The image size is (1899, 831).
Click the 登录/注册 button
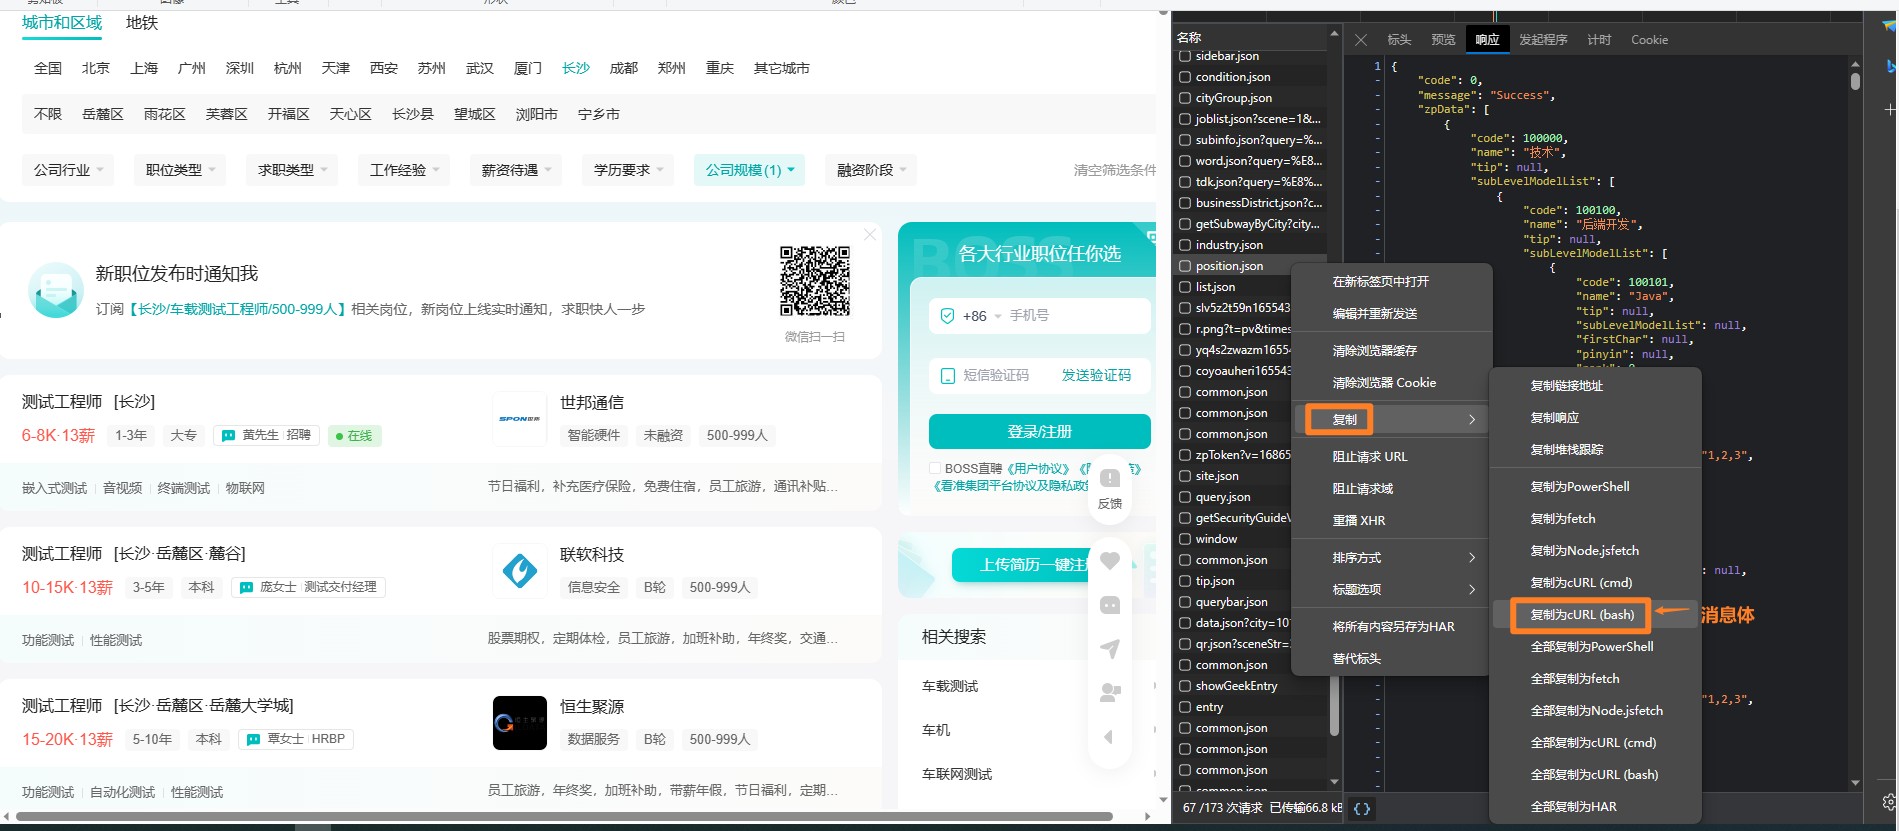pyautogui.click(x=1040, y=432)
